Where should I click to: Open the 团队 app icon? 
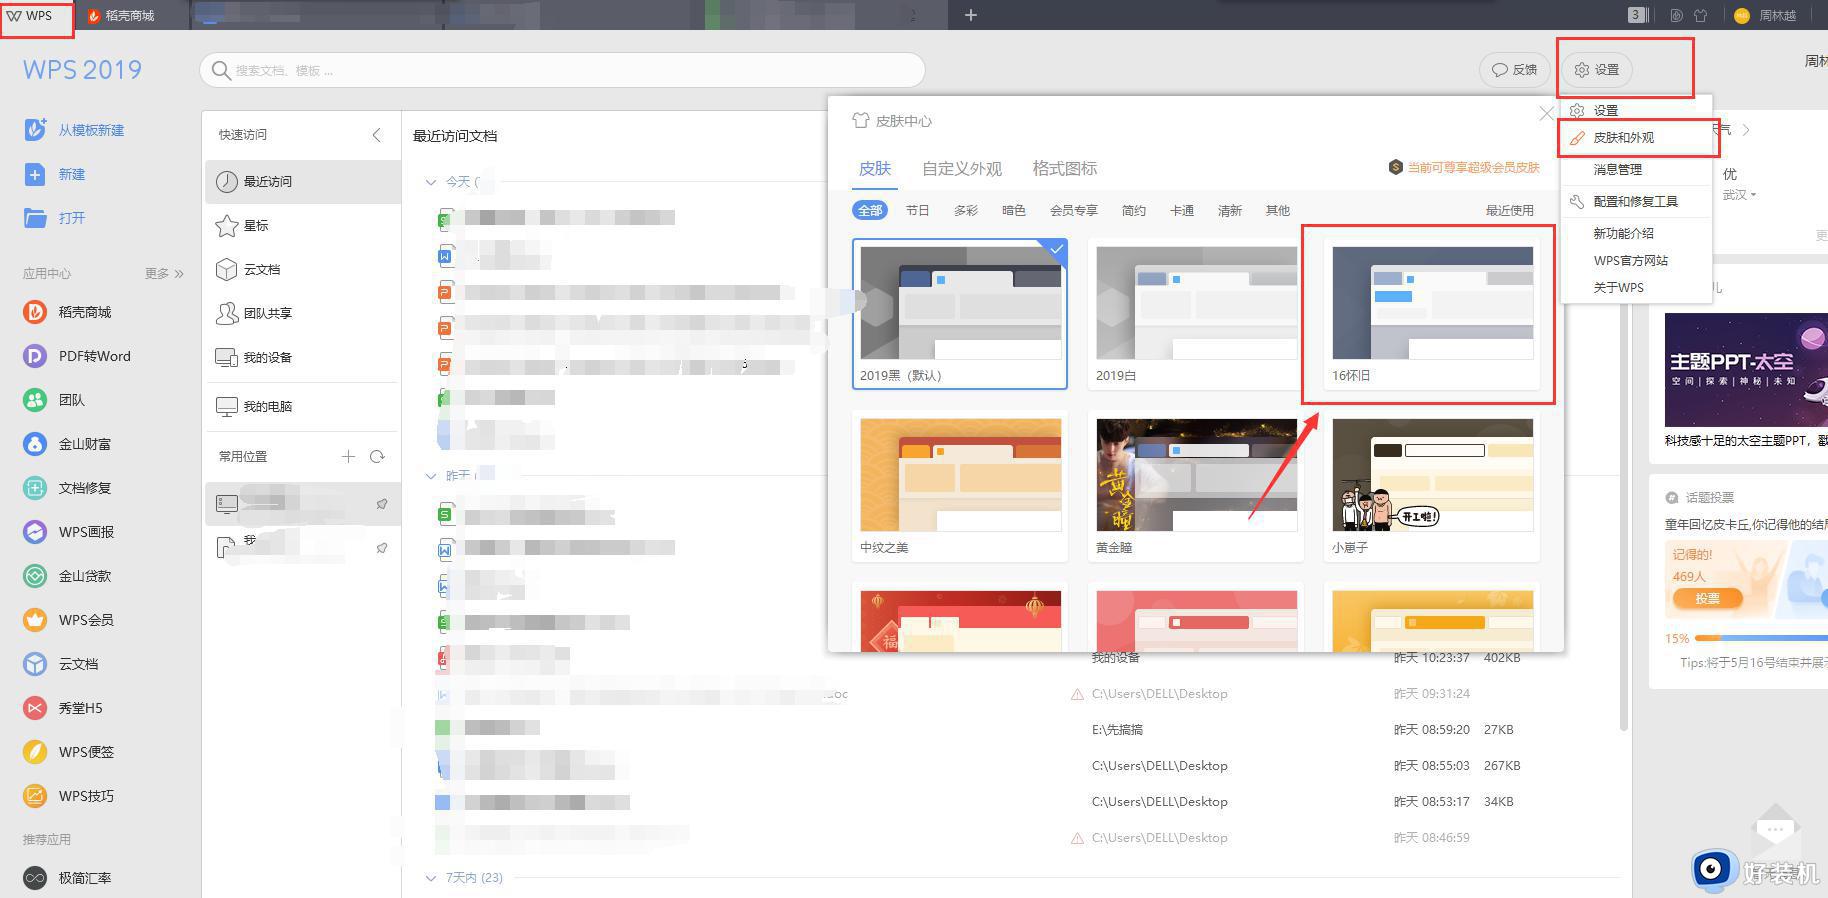point(35,400)
